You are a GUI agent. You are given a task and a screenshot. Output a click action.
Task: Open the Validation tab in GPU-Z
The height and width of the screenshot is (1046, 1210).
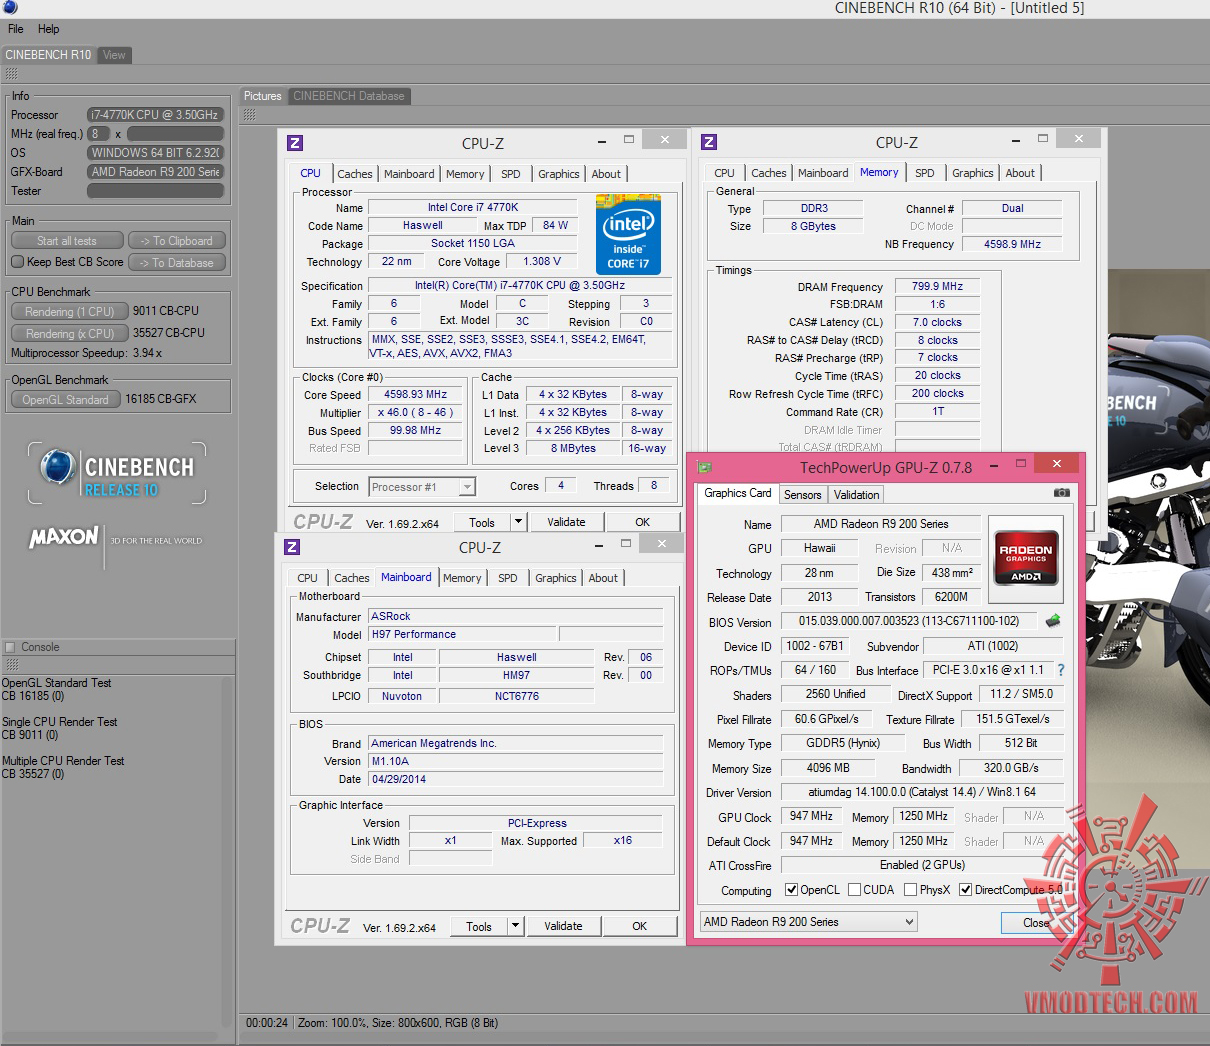click(x=857, y=495)
